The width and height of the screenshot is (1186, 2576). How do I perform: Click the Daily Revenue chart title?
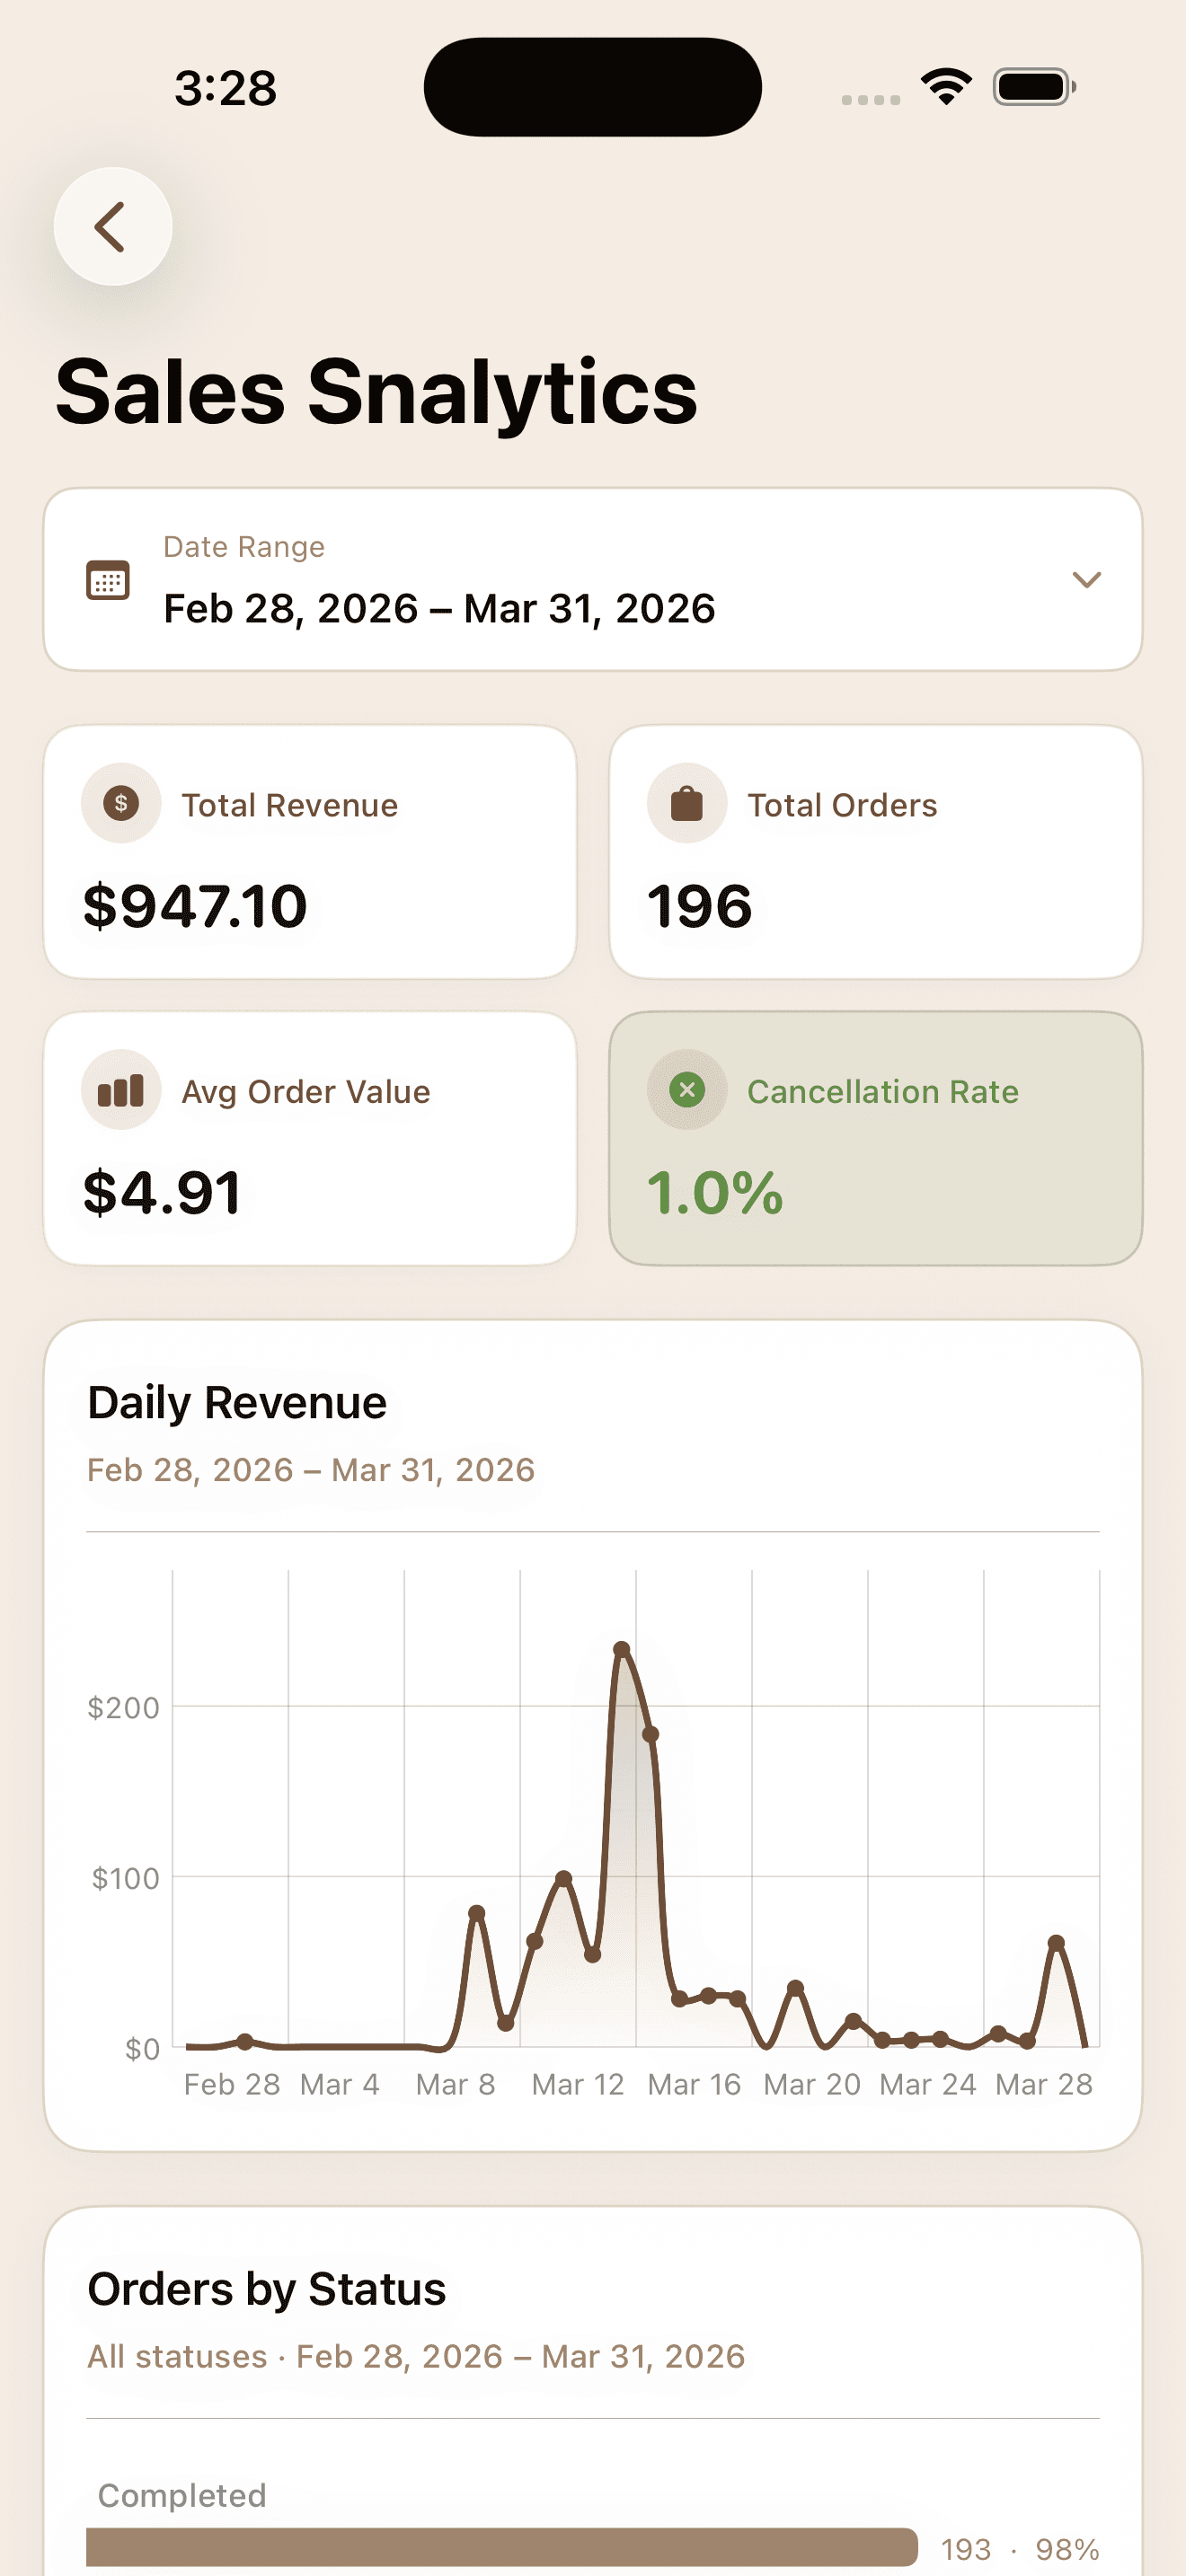[x=237, y=1402]
